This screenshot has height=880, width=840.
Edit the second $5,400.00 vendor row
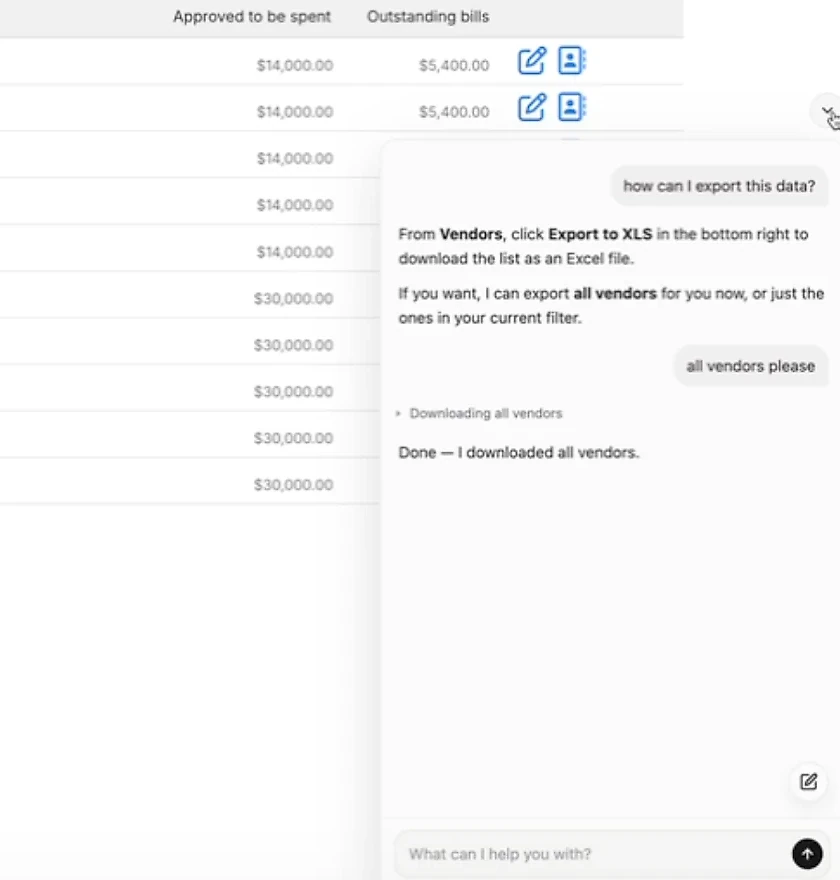(x=531, y=107)
